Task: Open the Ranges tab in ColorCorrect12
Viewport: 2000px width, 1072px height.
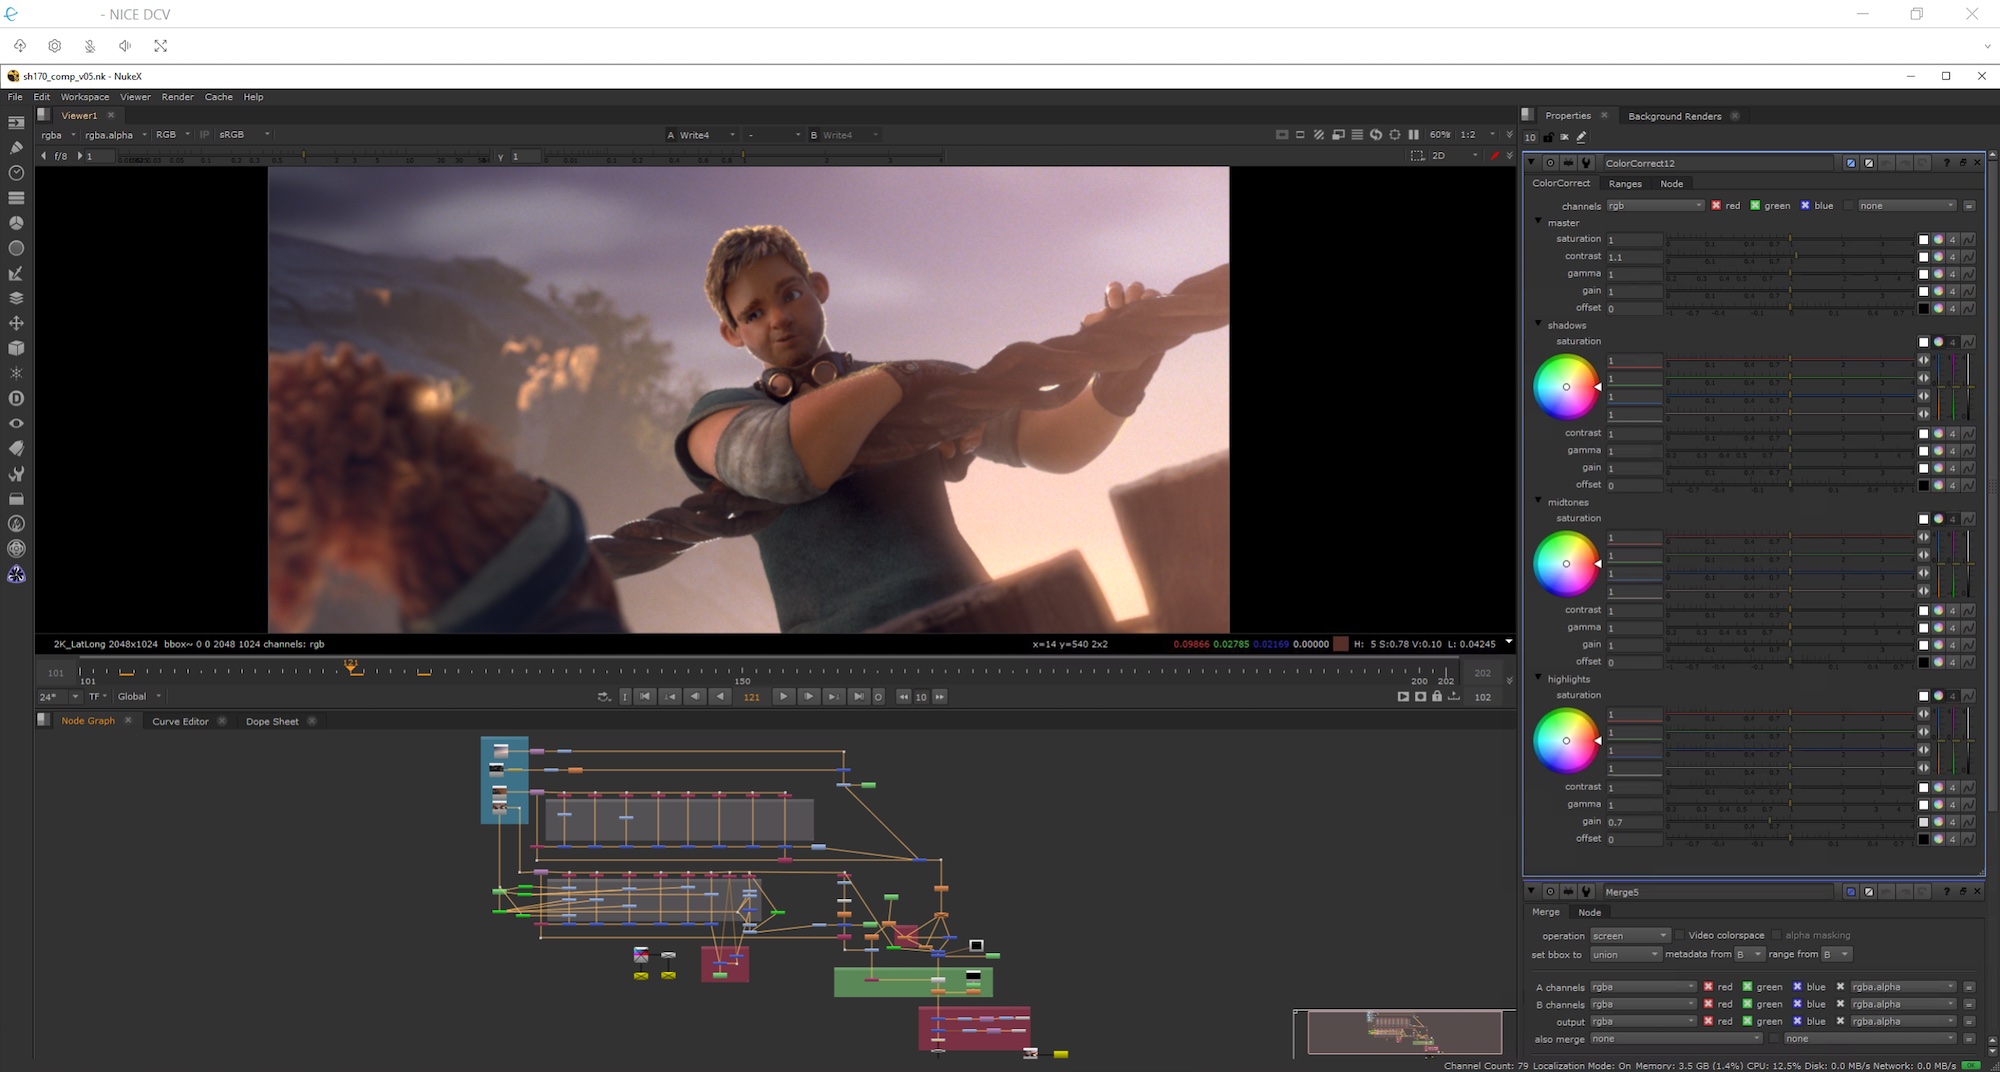Action: tap(1625, 184)
